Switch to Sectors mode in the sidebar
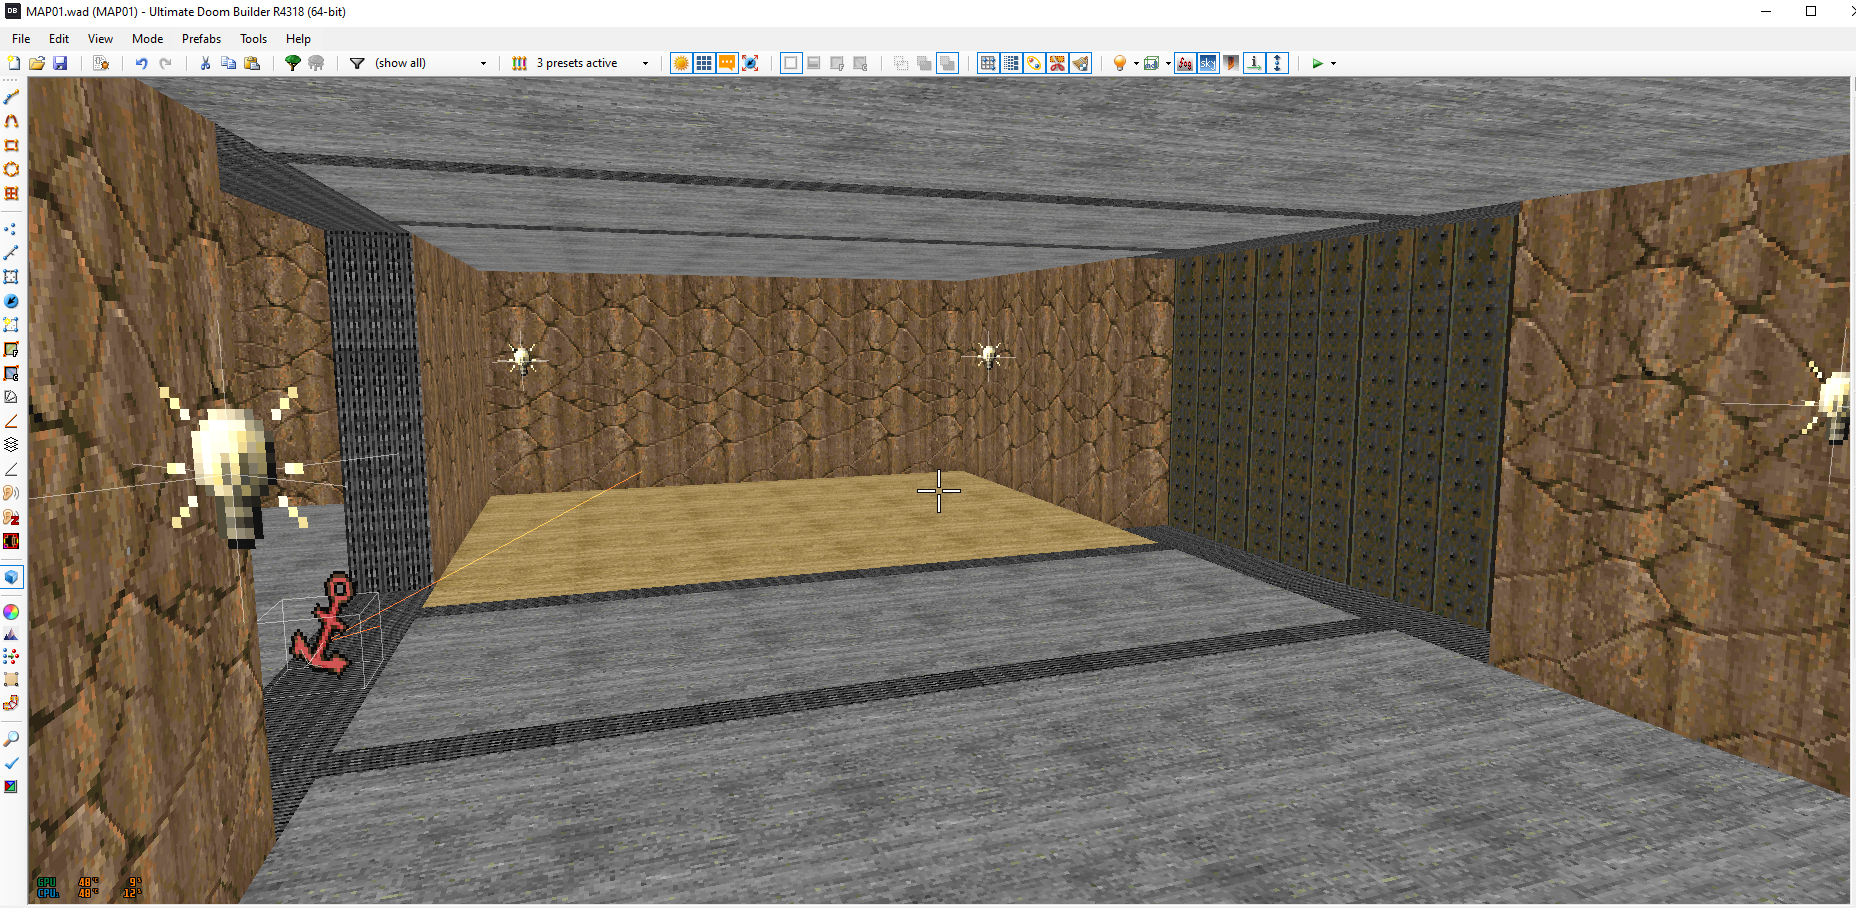 point(12,277)
